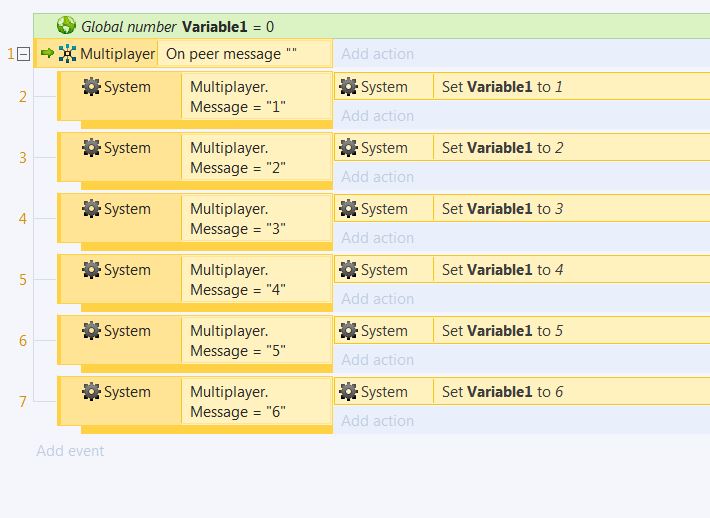The width and height of the screenshot is (710, 518).
Task: Click System gear icon in Message = "6" condition
Action: (x=91, y=392)
